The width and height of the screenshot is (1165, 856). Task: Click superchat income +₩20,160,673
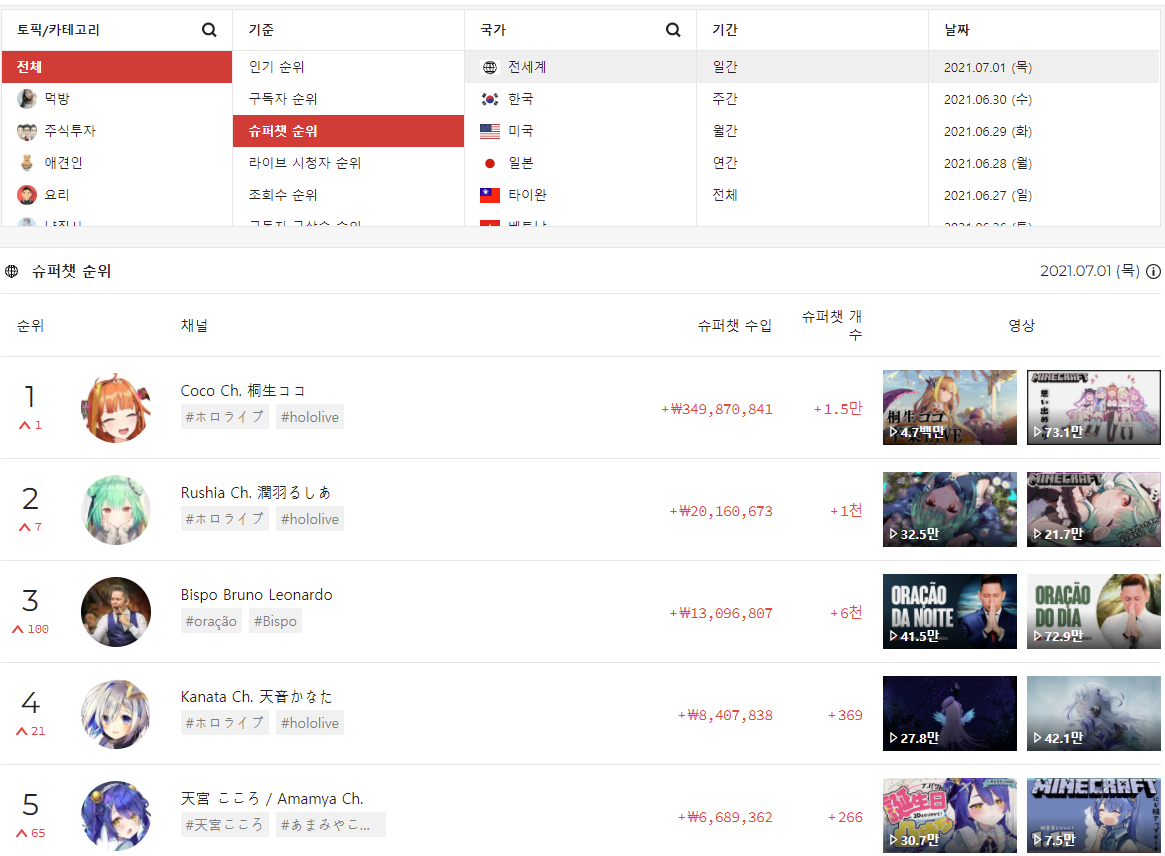(721, 511)
